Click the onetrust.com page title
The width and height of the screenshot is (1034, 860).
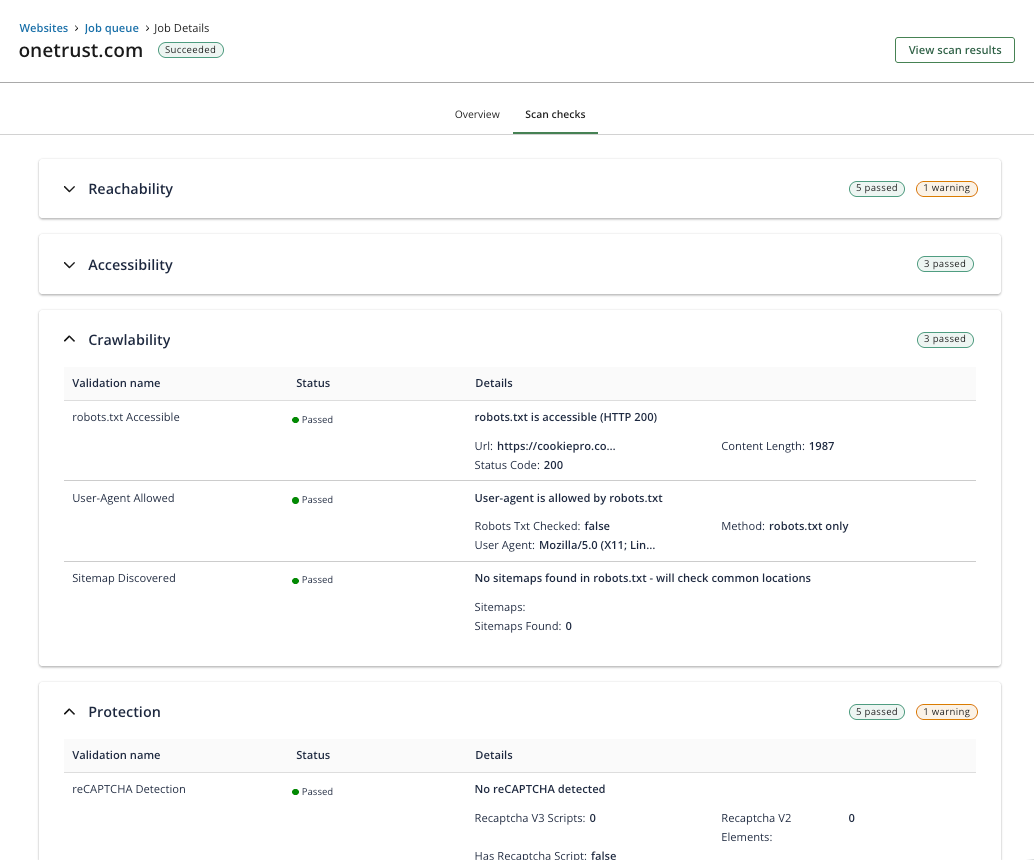tap(81, 51)
